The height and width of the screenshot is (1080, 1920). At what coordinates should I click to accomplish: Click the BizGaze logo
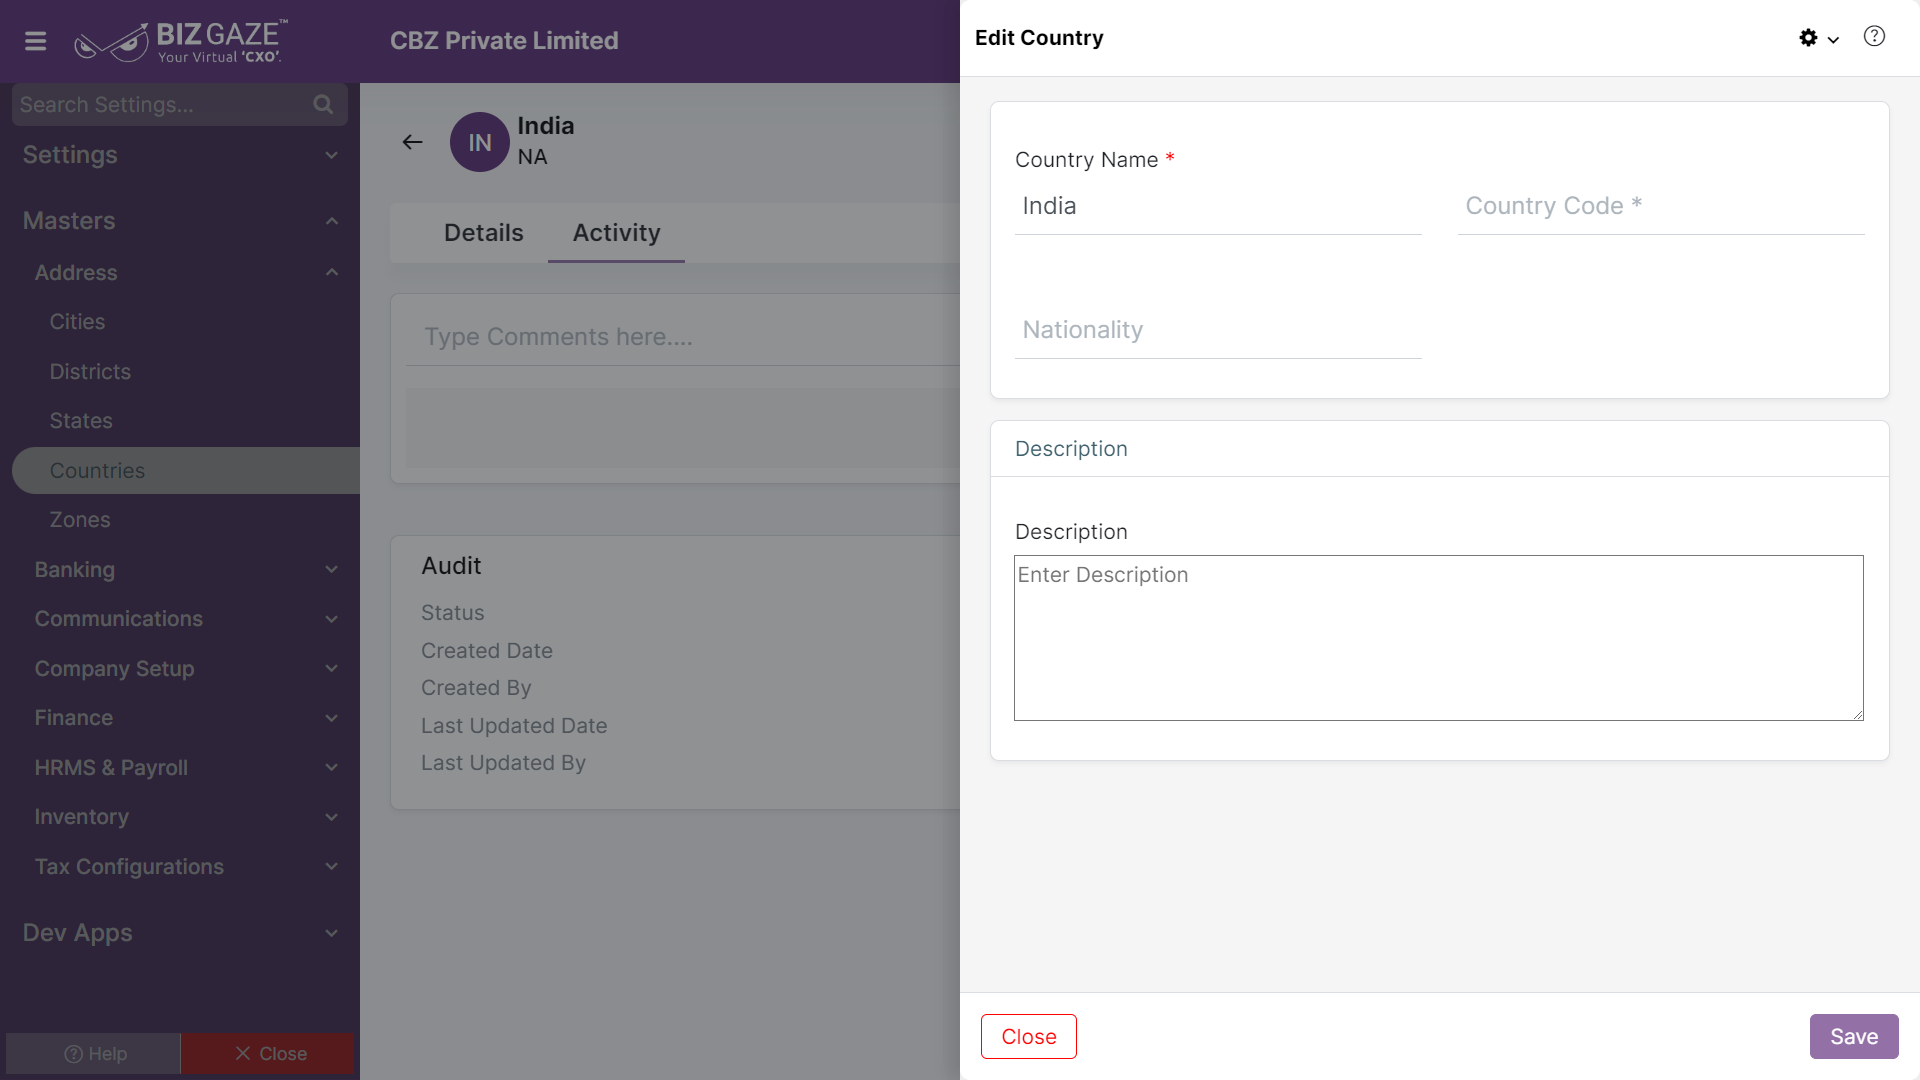pyautogui.click(x=180, y=41)
